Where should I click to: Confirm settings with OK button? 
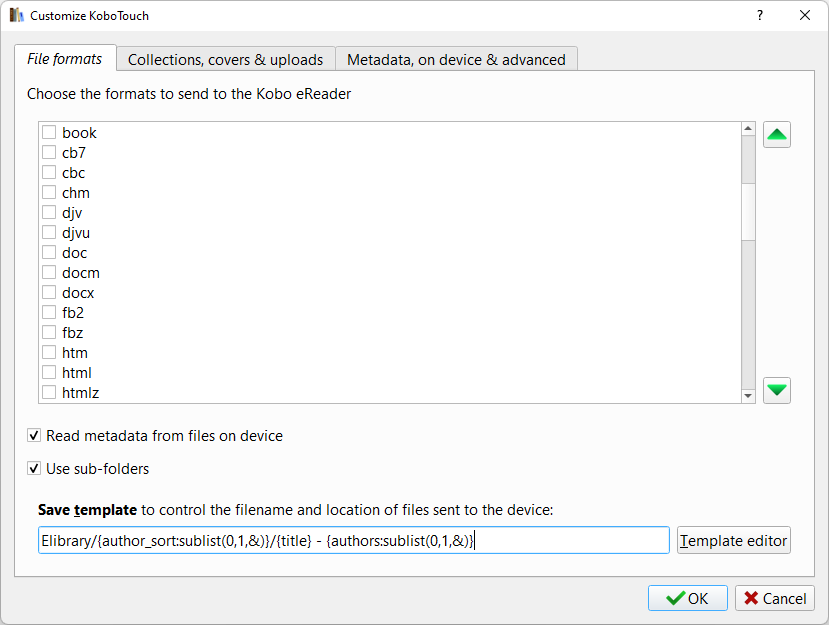688,598
